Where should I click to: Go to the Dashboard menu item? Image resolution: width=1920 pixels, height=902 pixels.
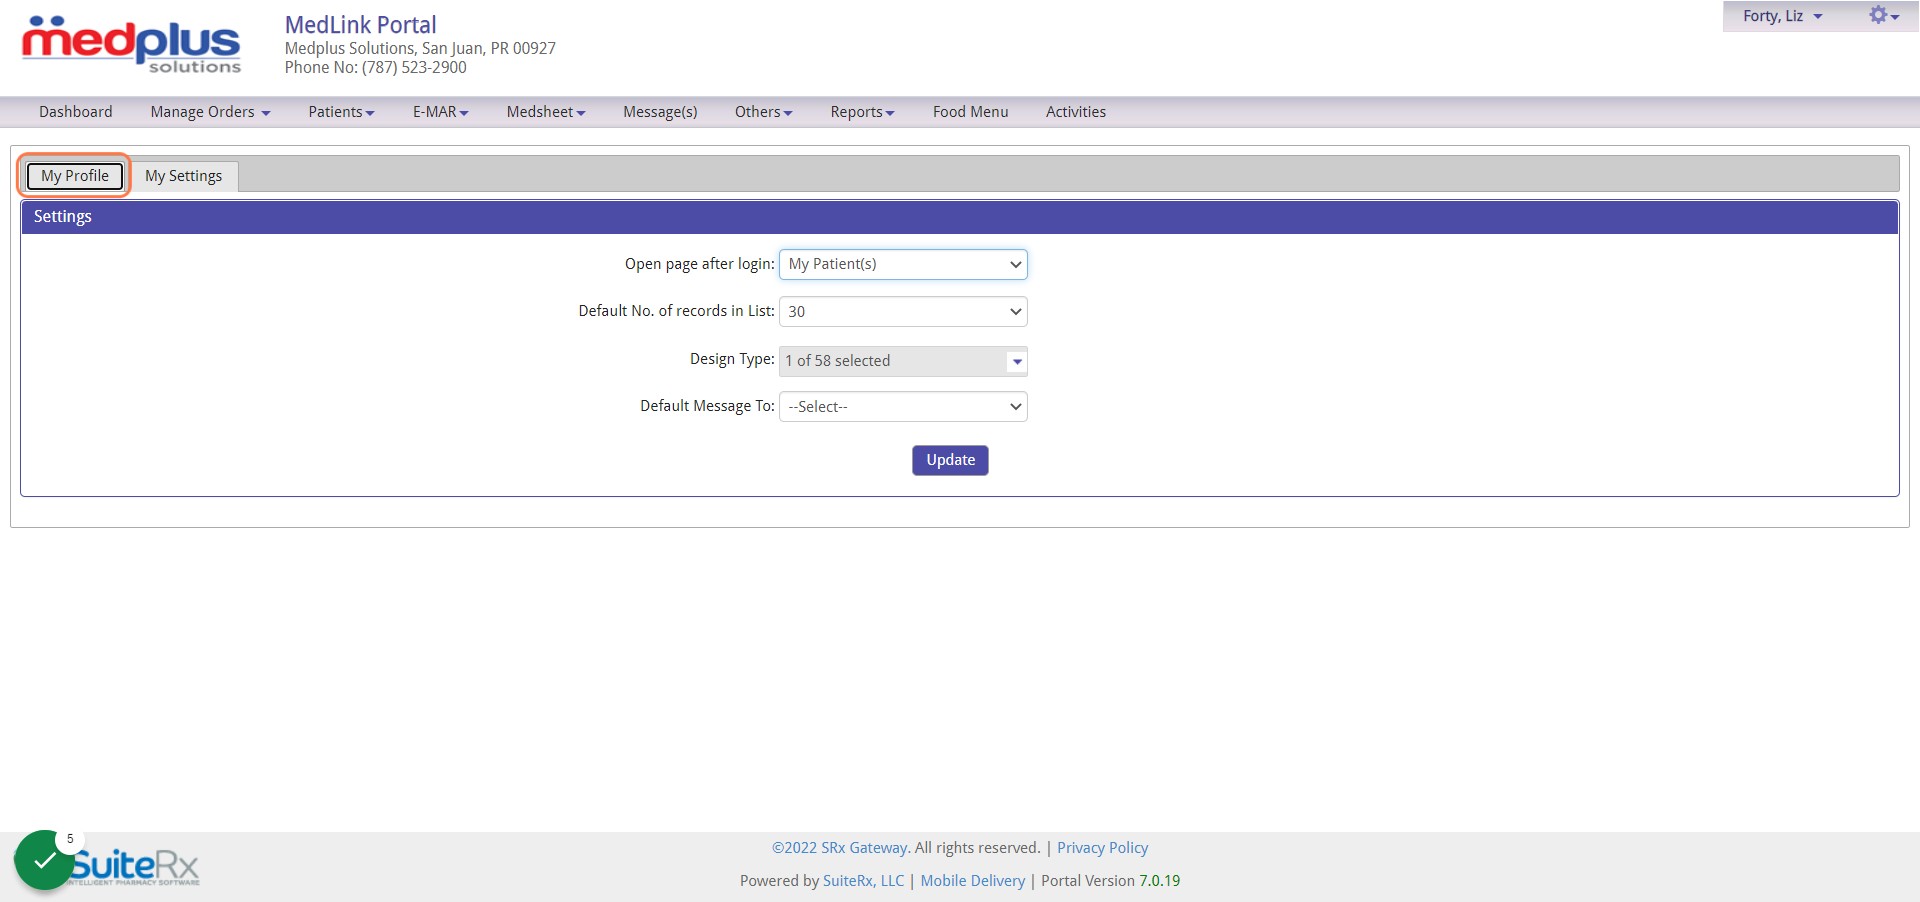tap(76, 112)
